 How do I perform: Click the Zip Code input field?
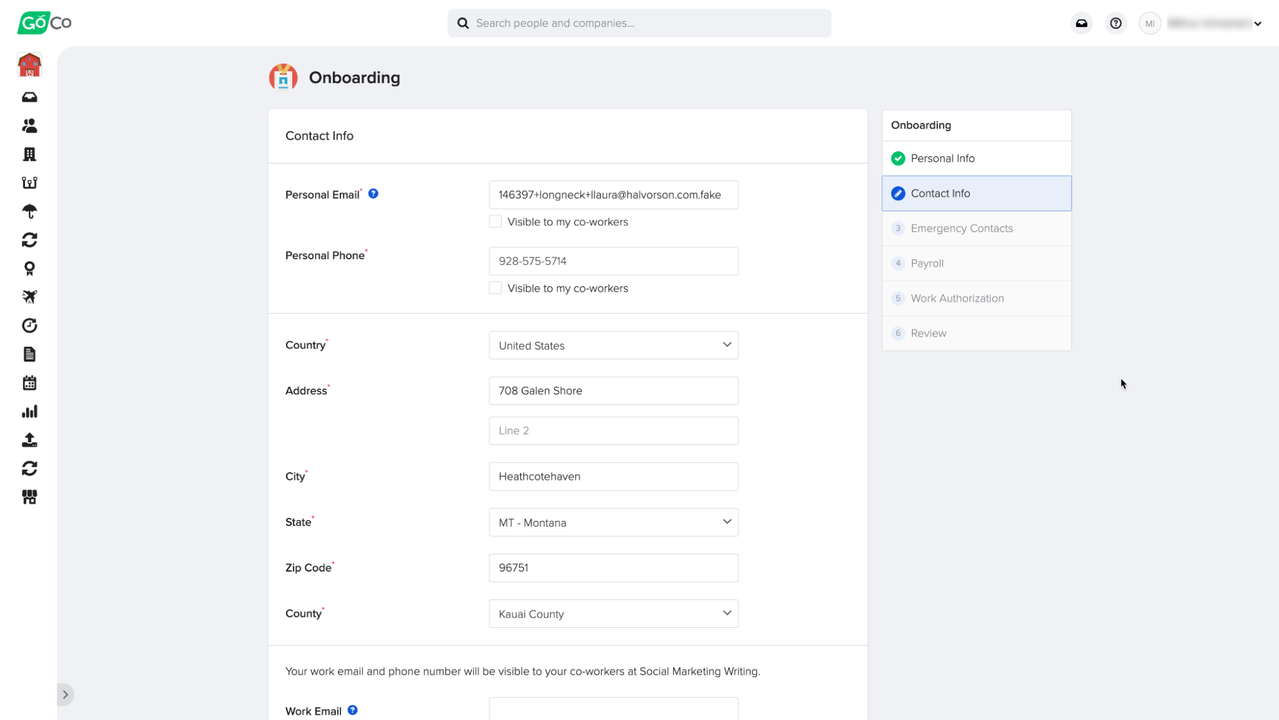pos(613,568)
